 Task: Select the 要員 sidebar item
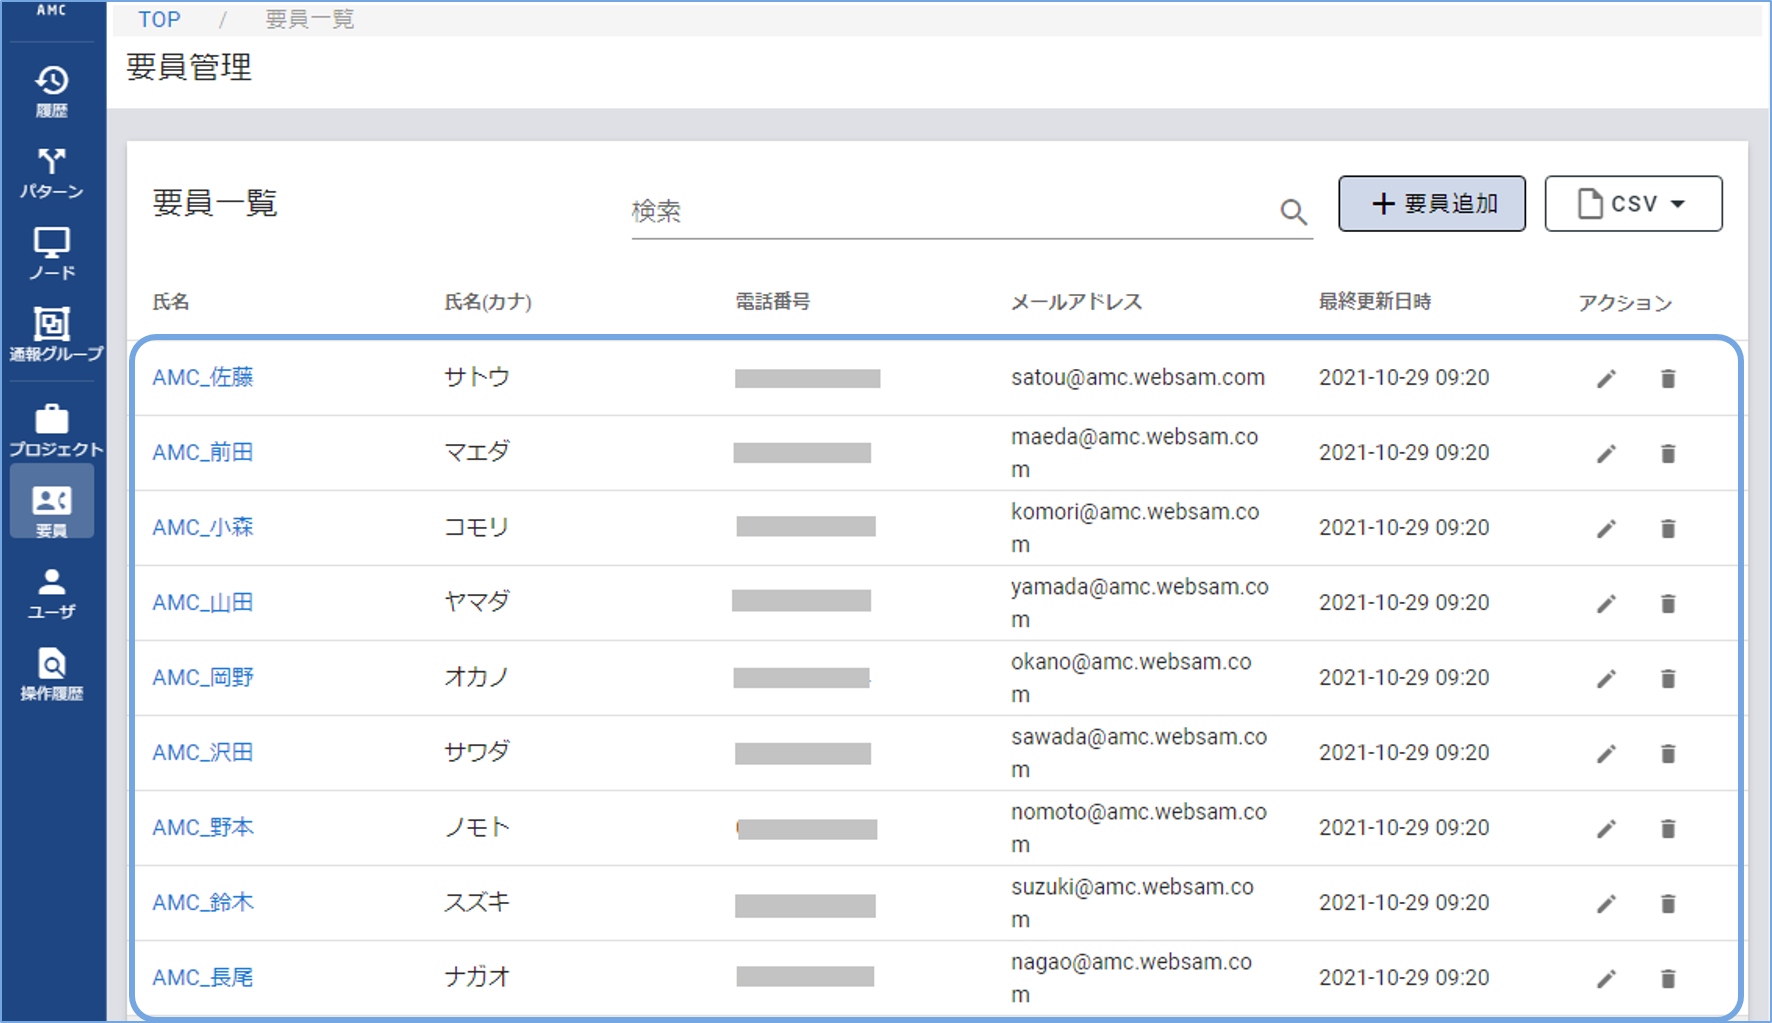[x=52, y=501]
